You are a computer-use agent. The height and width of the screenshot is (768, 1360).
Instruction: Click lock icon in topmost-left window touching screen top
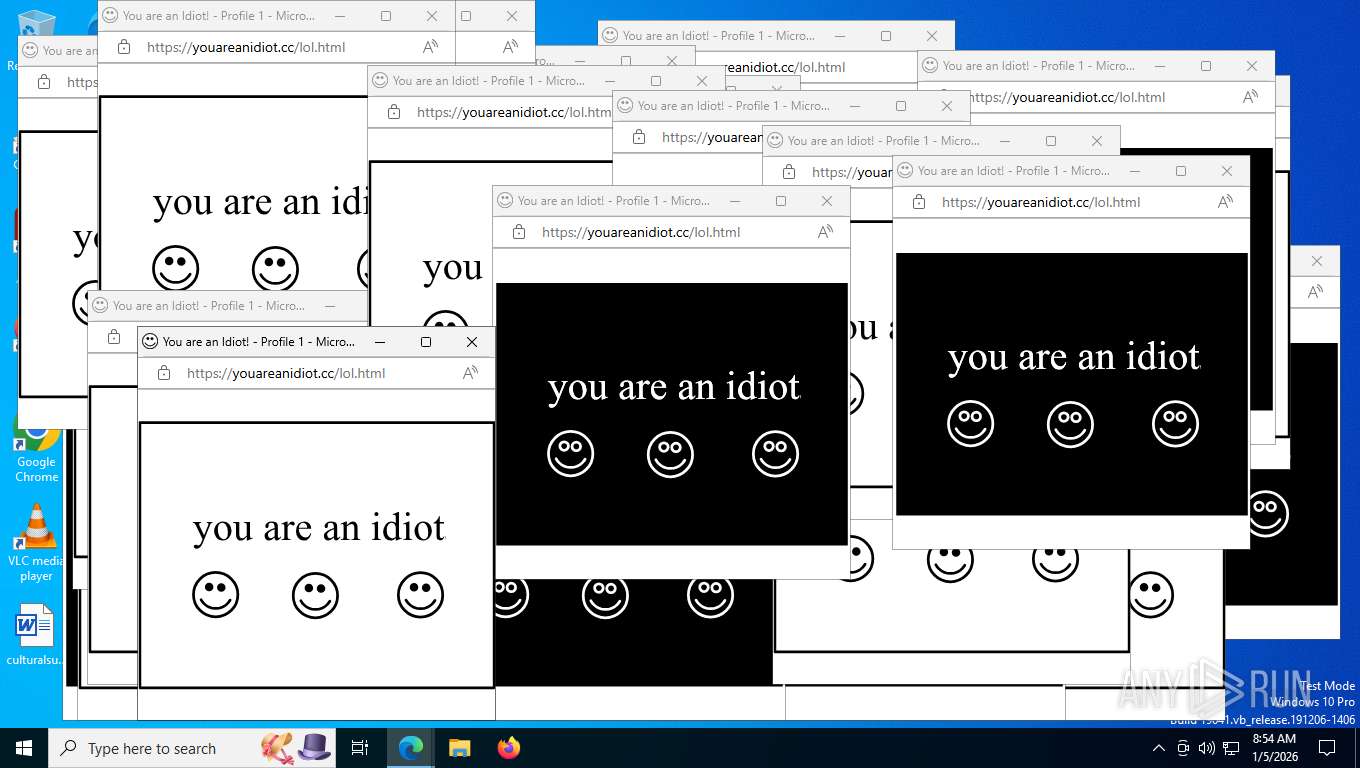pos(124,47)
